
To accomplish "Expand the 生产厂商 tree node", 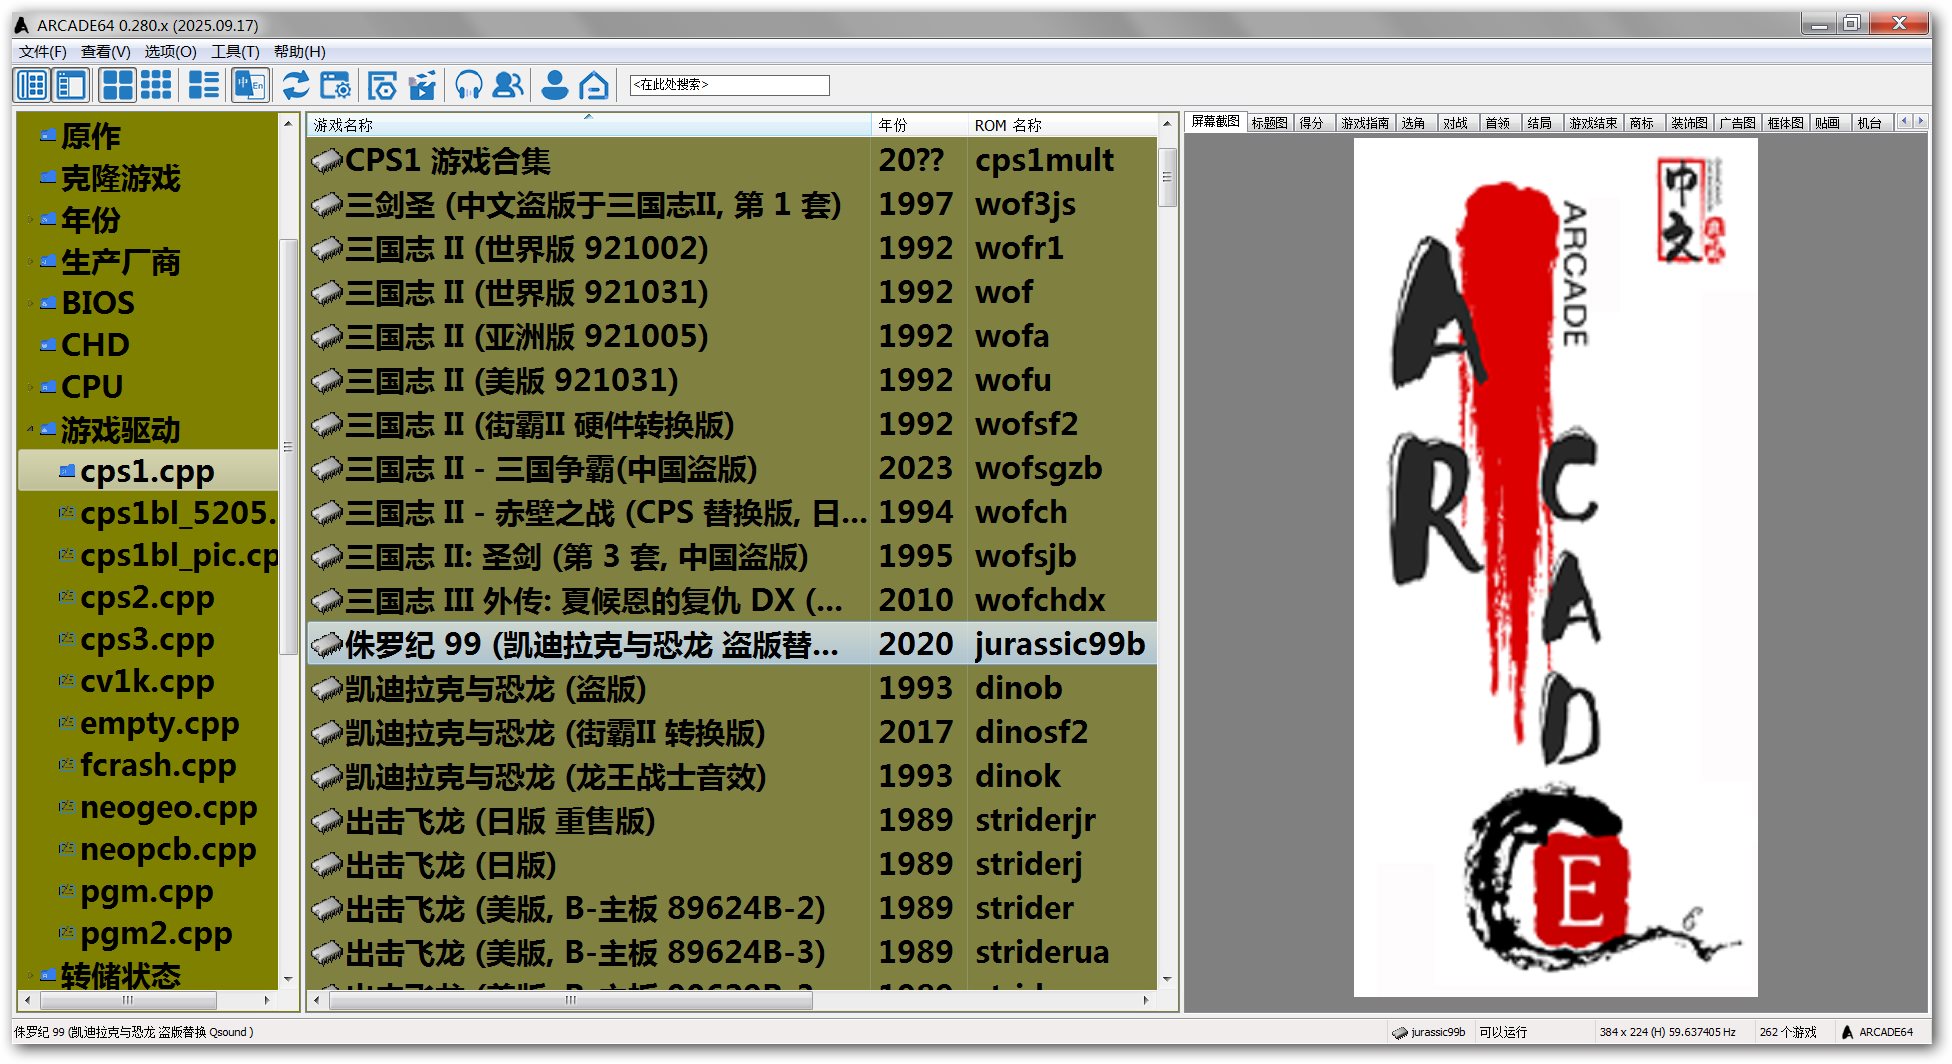I will (31, 262).
